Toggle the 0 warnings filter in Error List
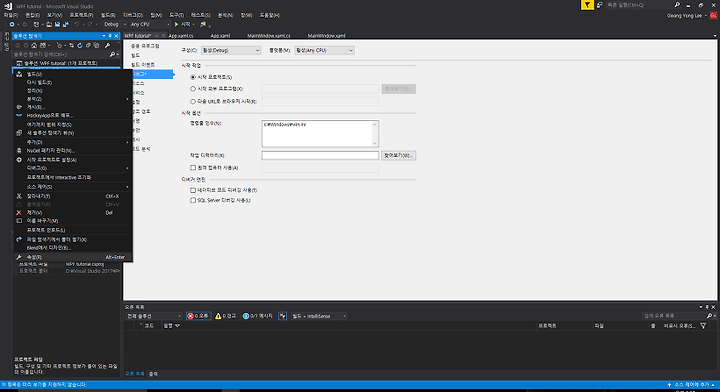720x392 pixels. click(x=225, y=316)
